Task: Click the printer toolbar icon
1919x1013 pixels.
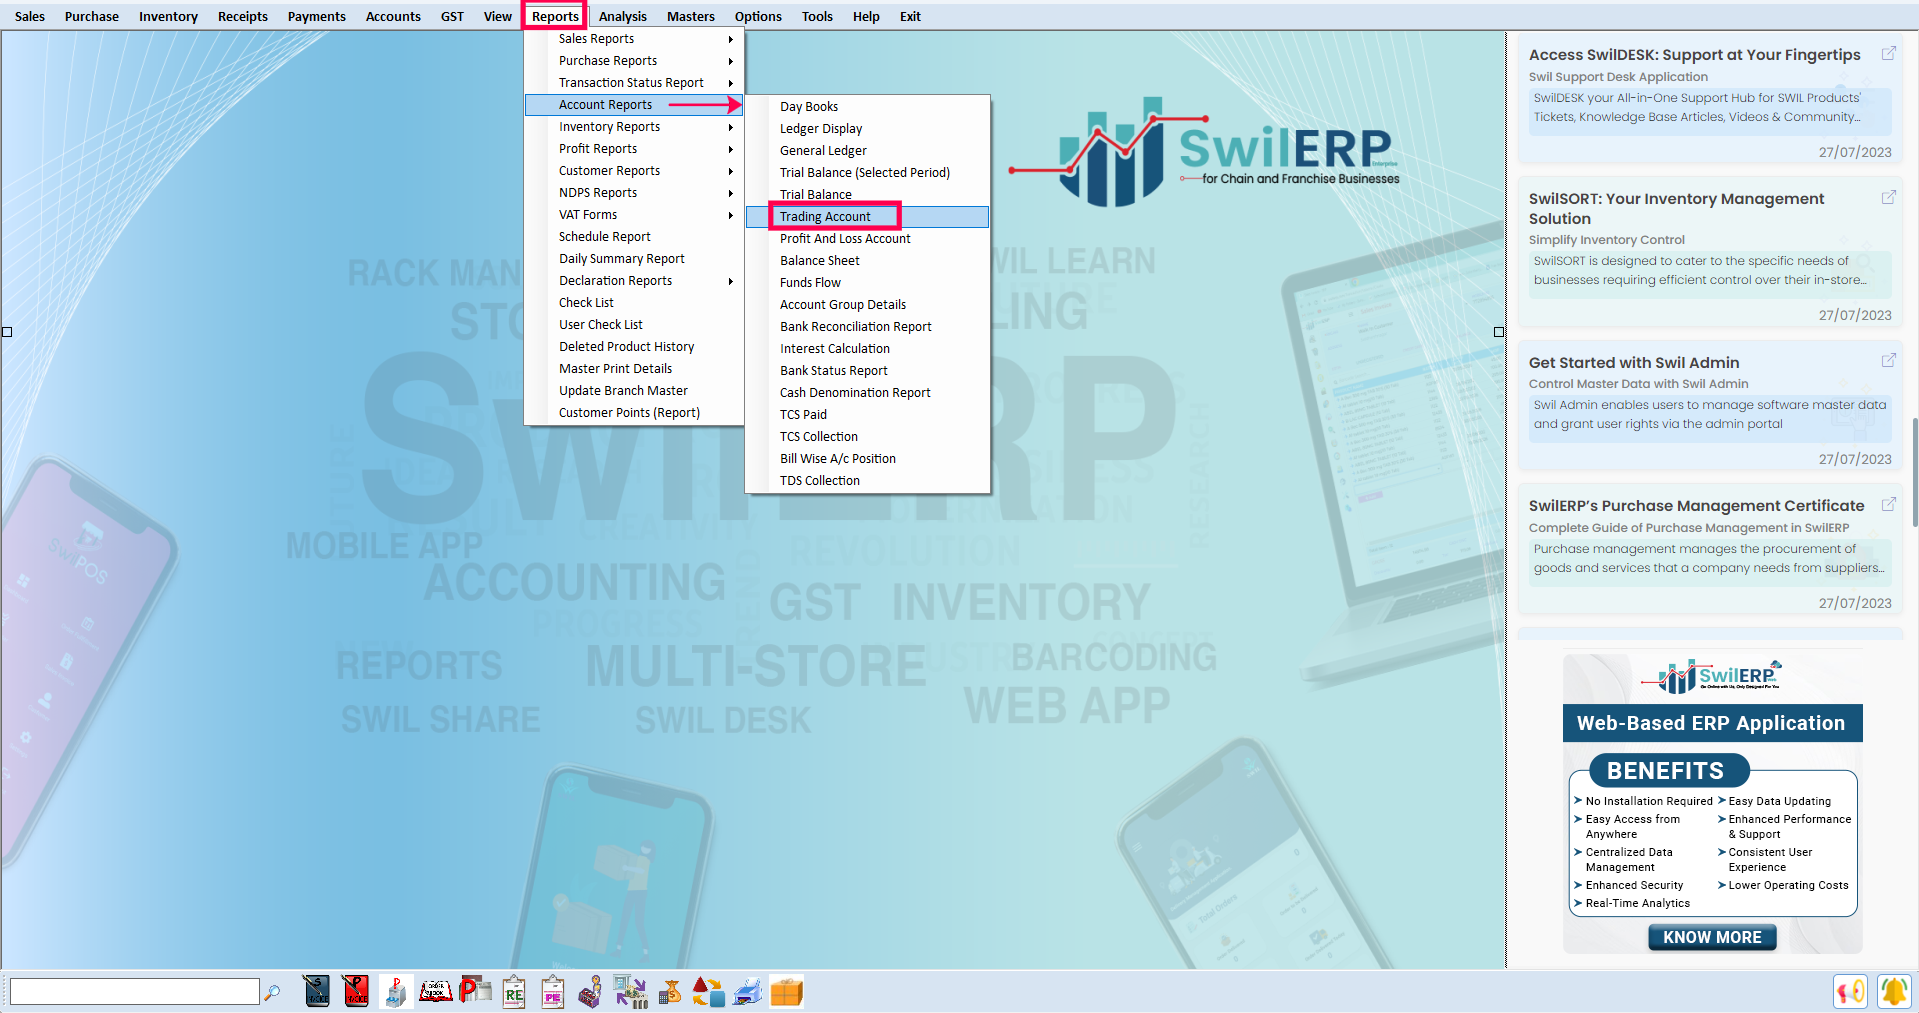Action: (747, 991)
